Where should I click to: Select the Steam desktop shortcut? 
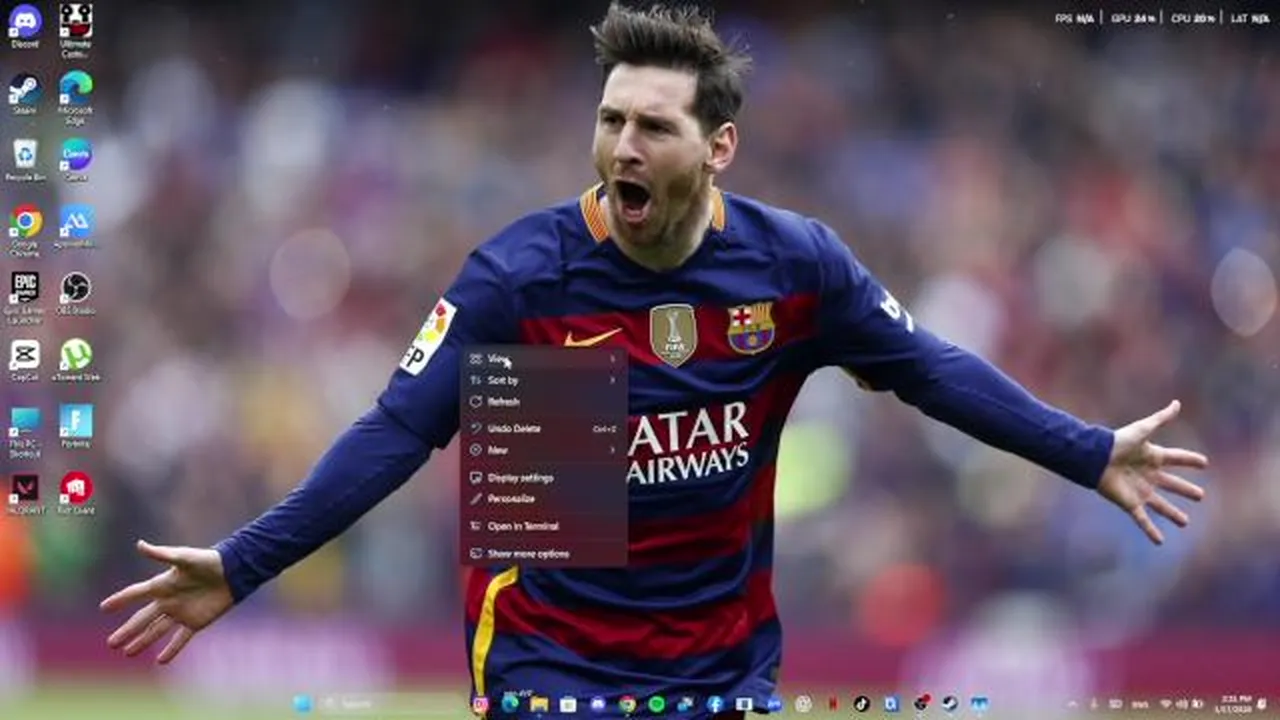pyautogui.click(x=25, y=94)
